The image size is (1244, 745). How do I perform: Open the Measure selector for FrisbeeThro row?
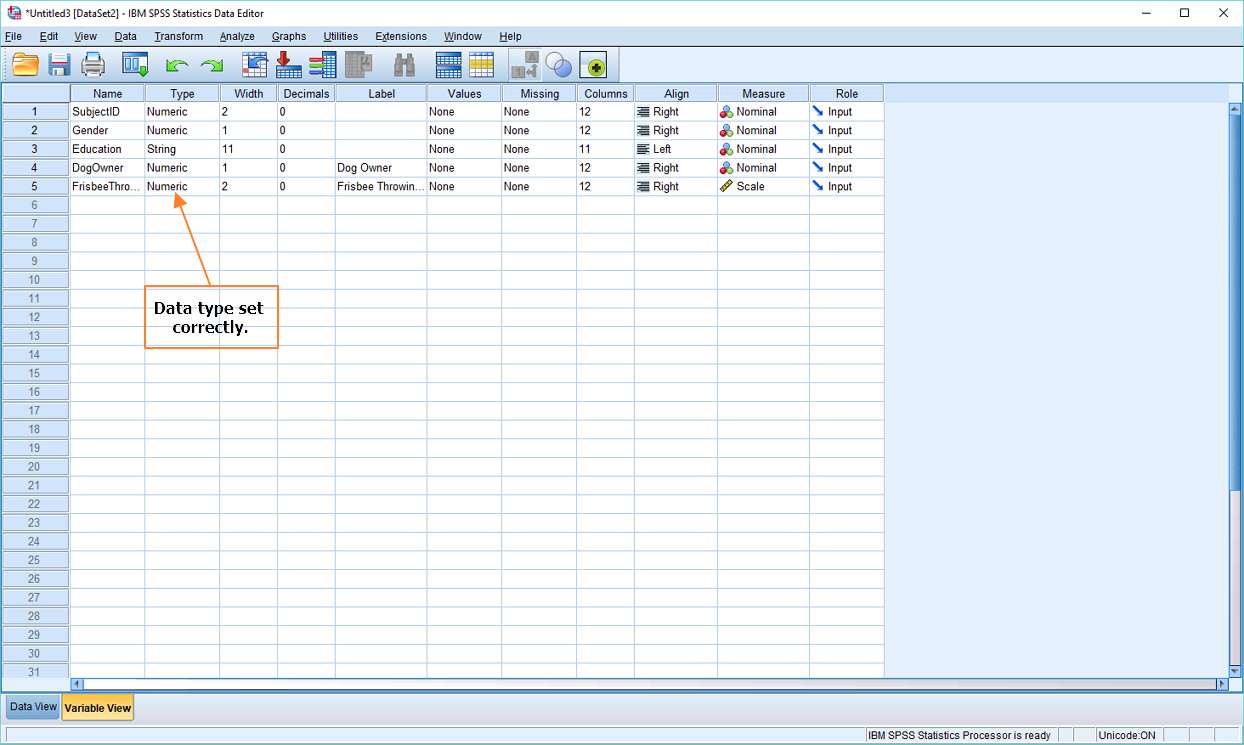[762, 186]
